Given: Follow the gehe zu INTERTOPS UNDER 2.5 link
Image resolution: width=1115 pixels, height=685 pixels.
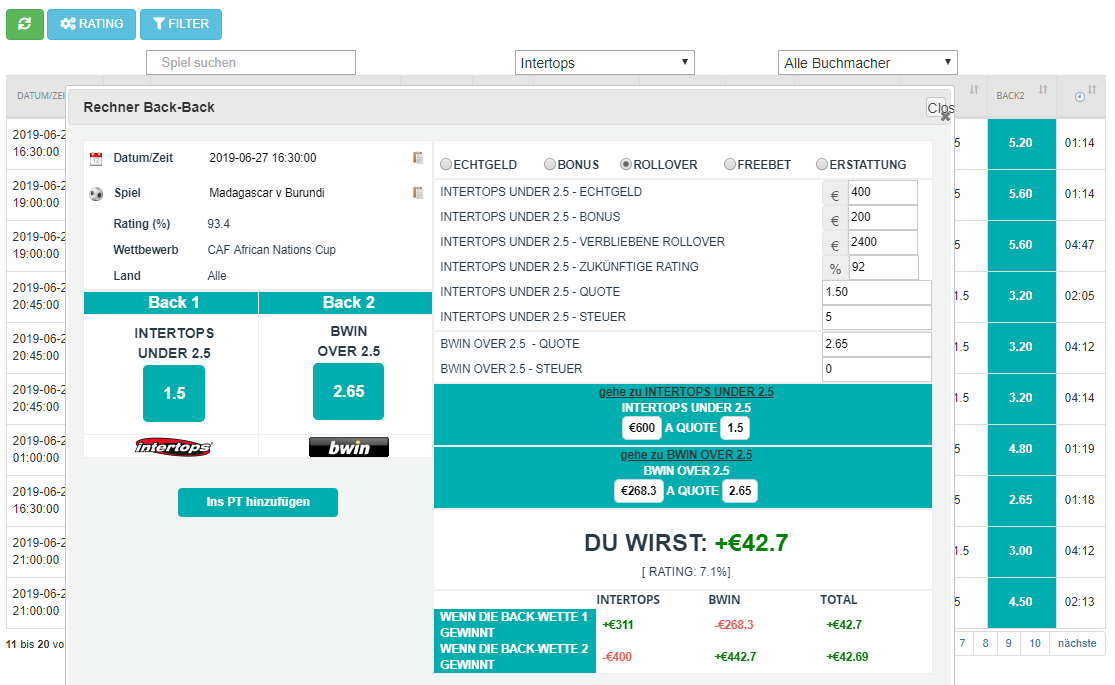Looking at the screenshot, I should (685, 392).
